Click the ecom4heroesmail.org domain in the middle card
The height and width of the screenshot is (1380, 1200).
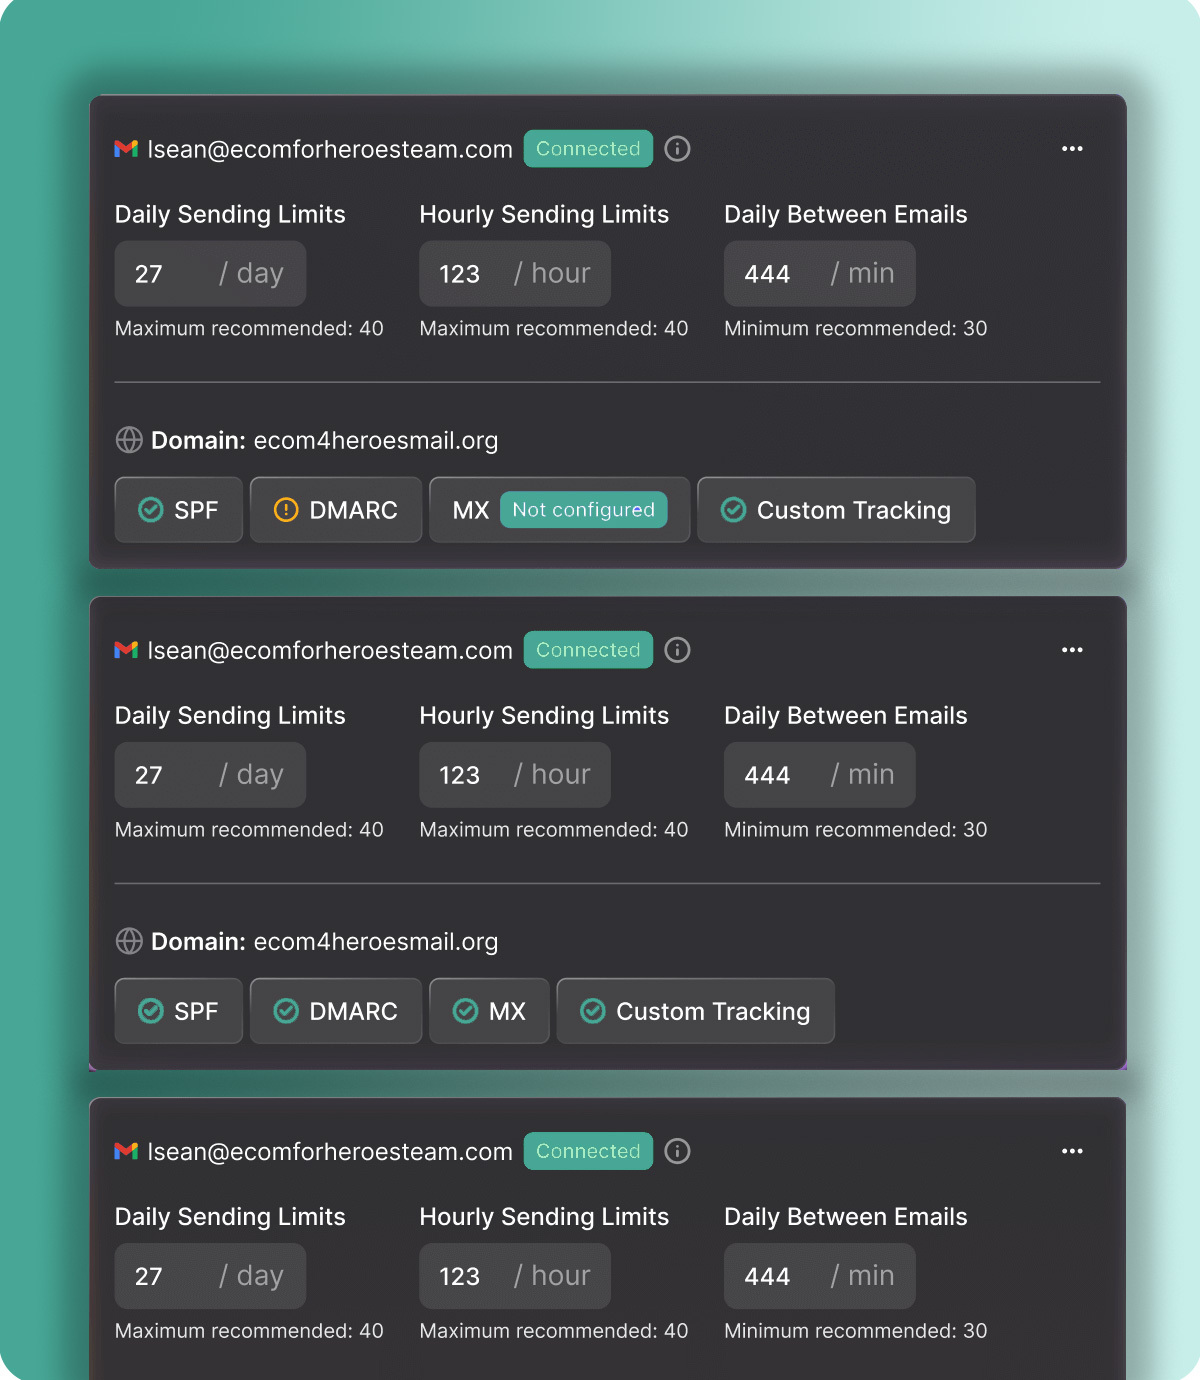[x=376, y=942]
